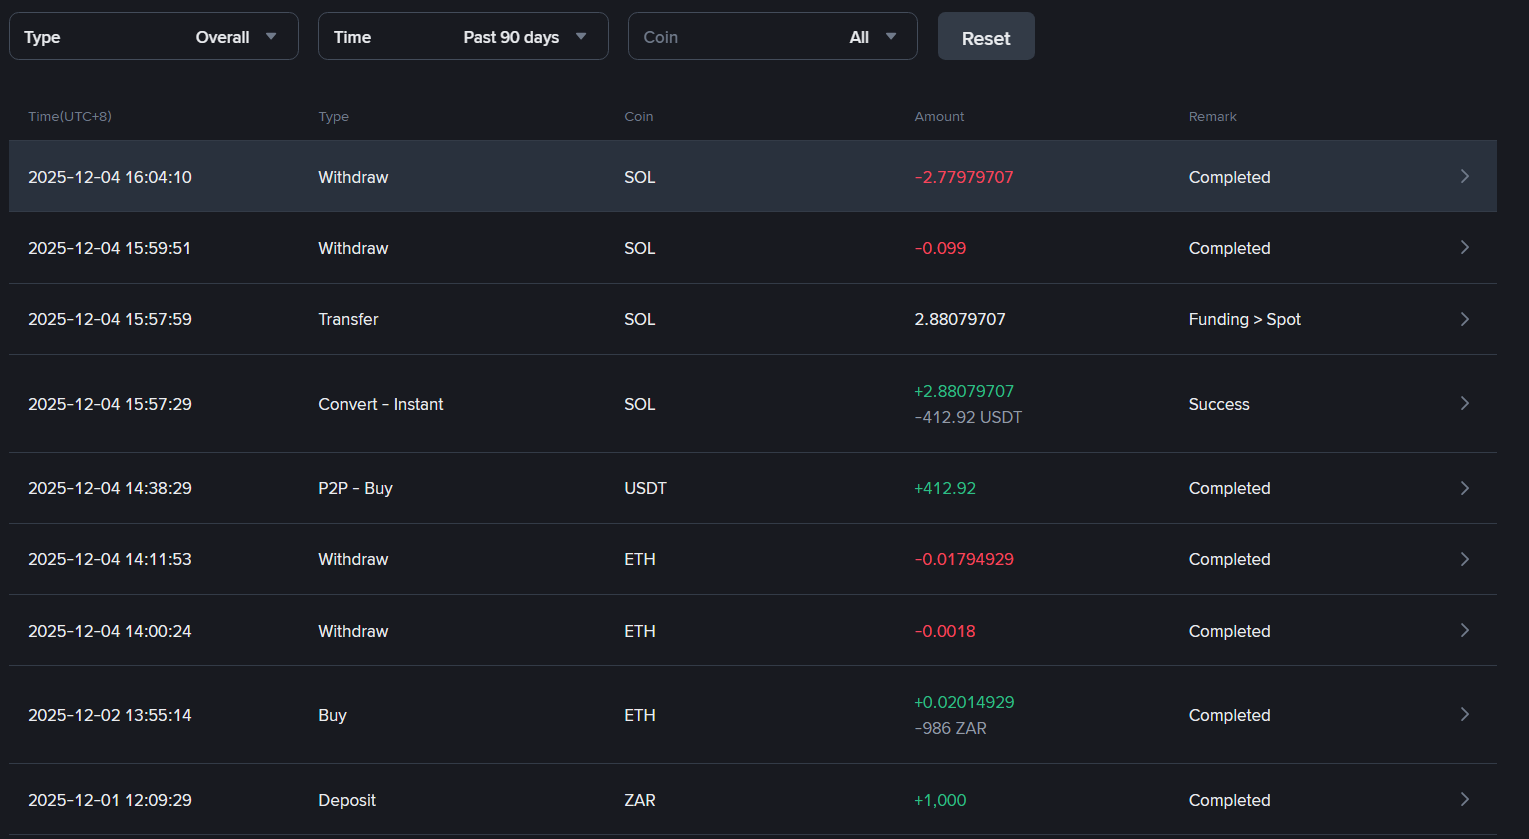Click the Remark column header

[x=1212, y=117]
